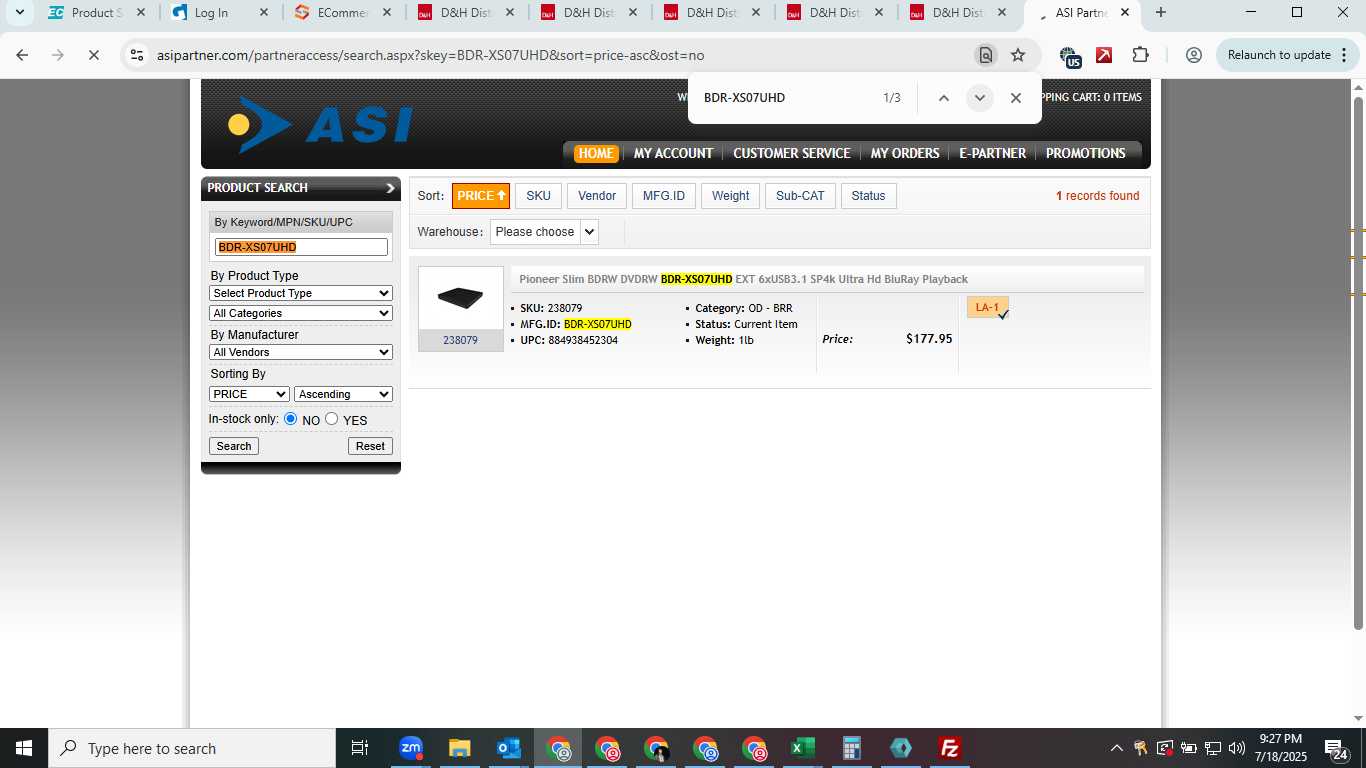Click the red arrow extension icon
The width and height of the screenshot is (1366, 768).
[1104, 55]
